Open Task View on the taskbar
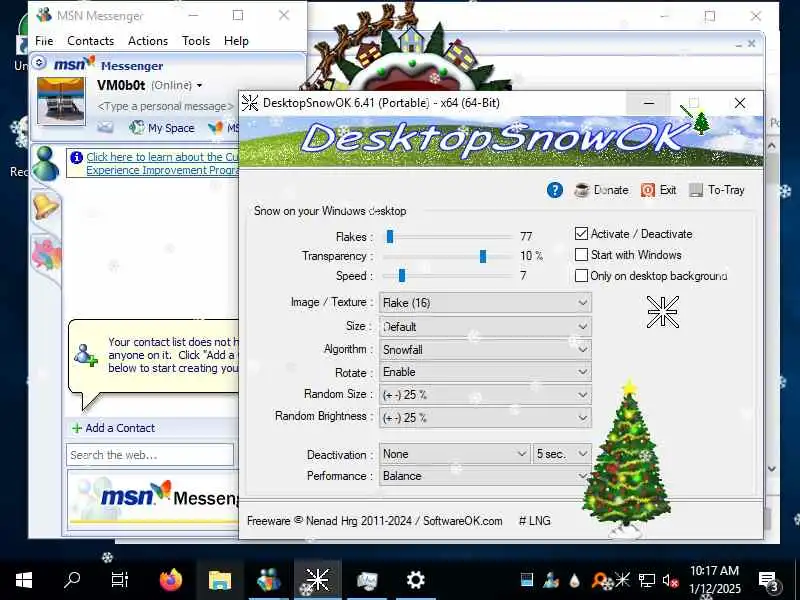The width and height of the screenshot is (800, 600). [x=120, y=580]
